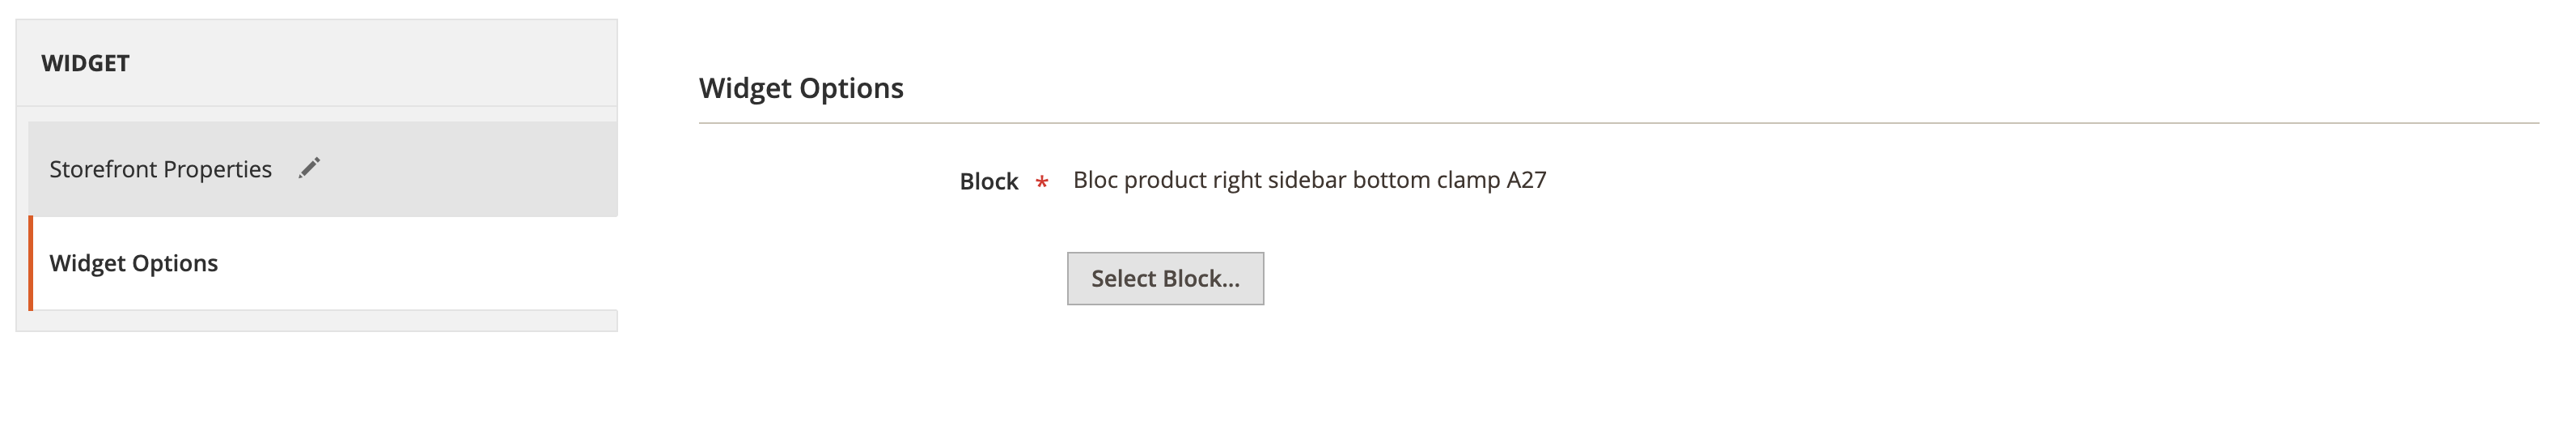
Task: Click the pencil icon beside Storefront Properties
Action: click(x=309, y=168)
